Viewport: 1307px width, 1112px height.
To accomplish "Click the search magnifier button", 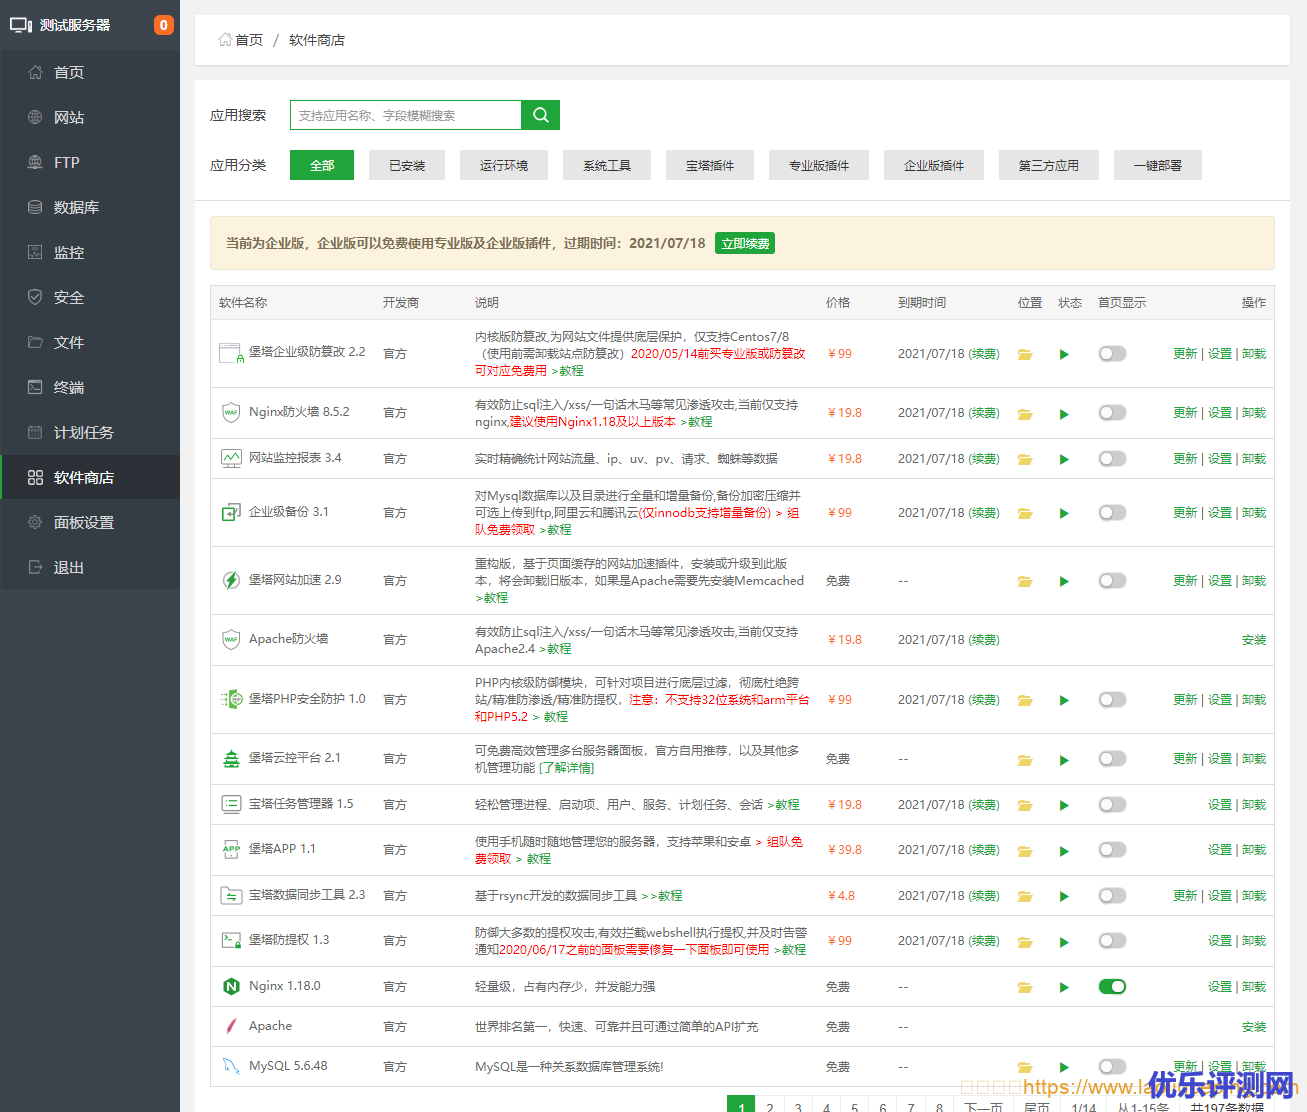I will (540, 115).
